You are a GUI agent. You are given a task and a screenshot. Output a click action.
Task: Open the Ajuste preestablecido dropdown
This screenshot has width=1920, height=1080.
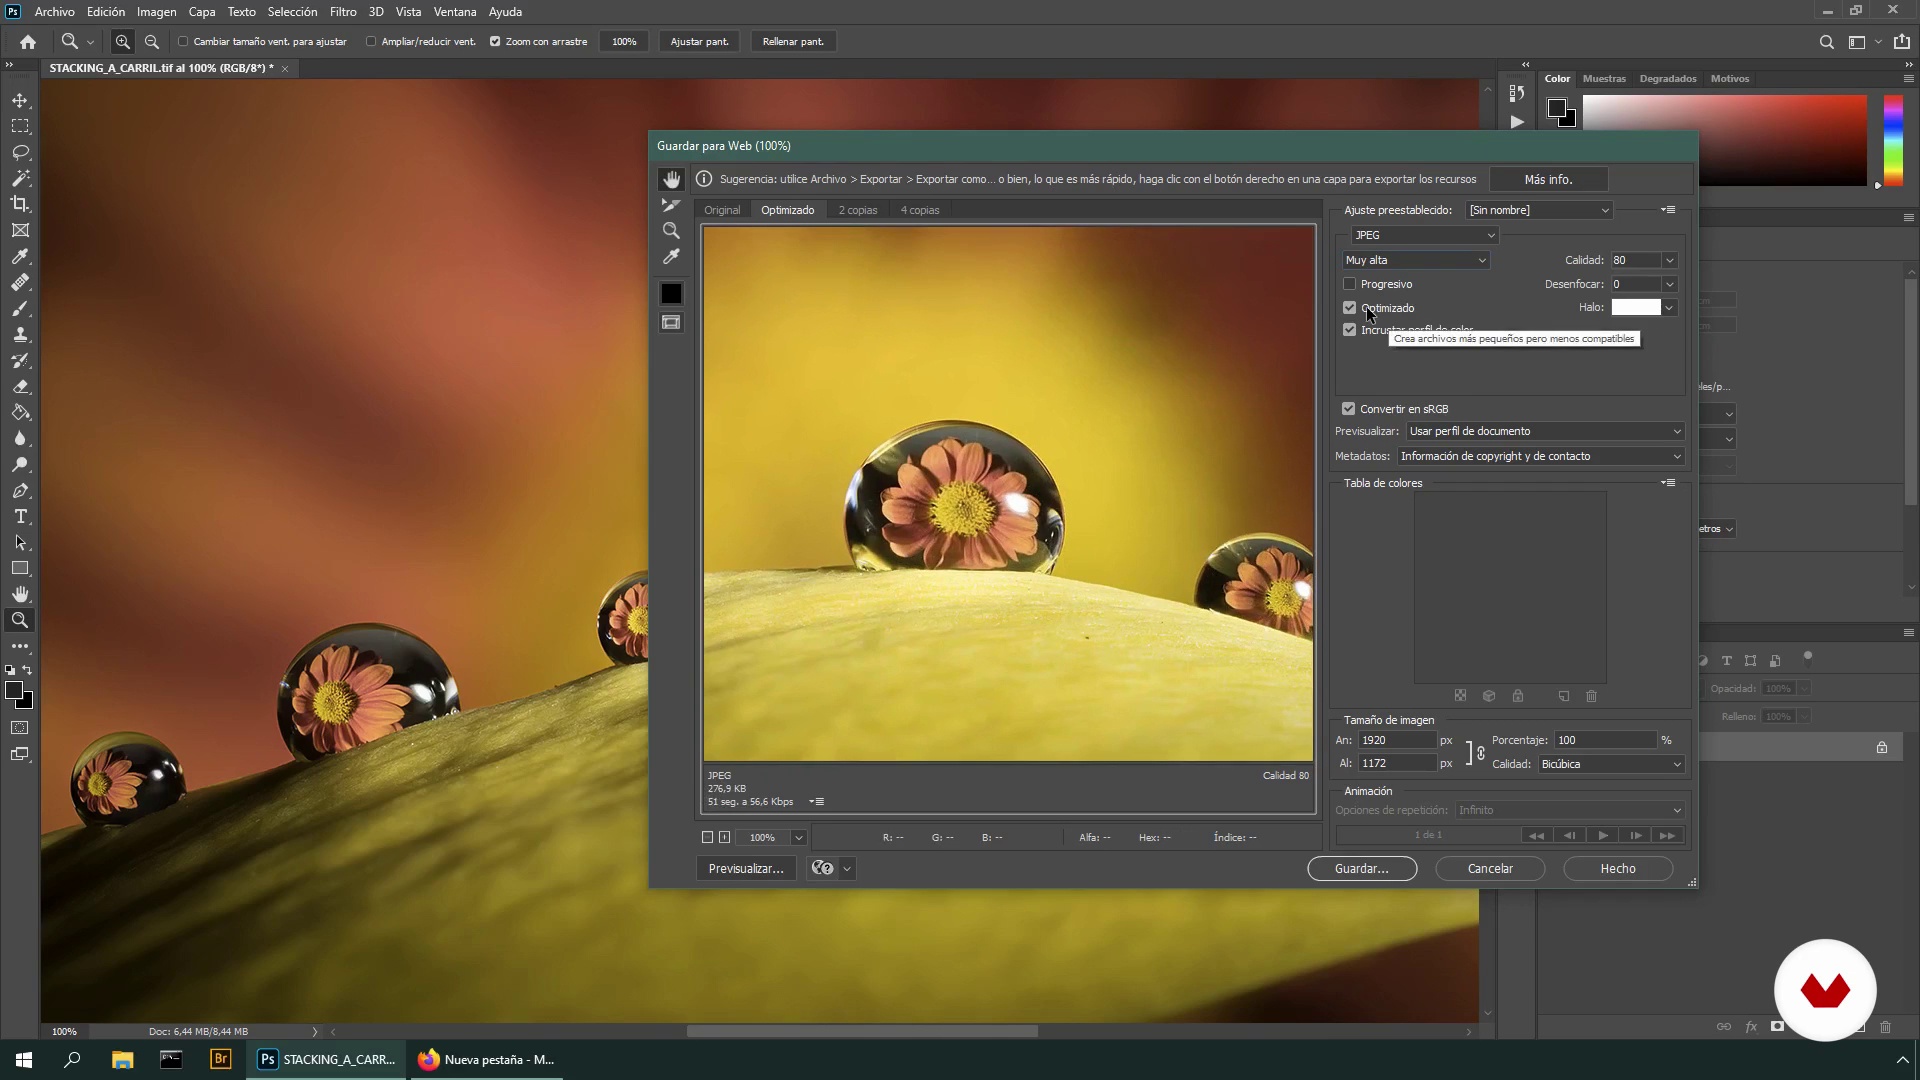pos(1539,210)
